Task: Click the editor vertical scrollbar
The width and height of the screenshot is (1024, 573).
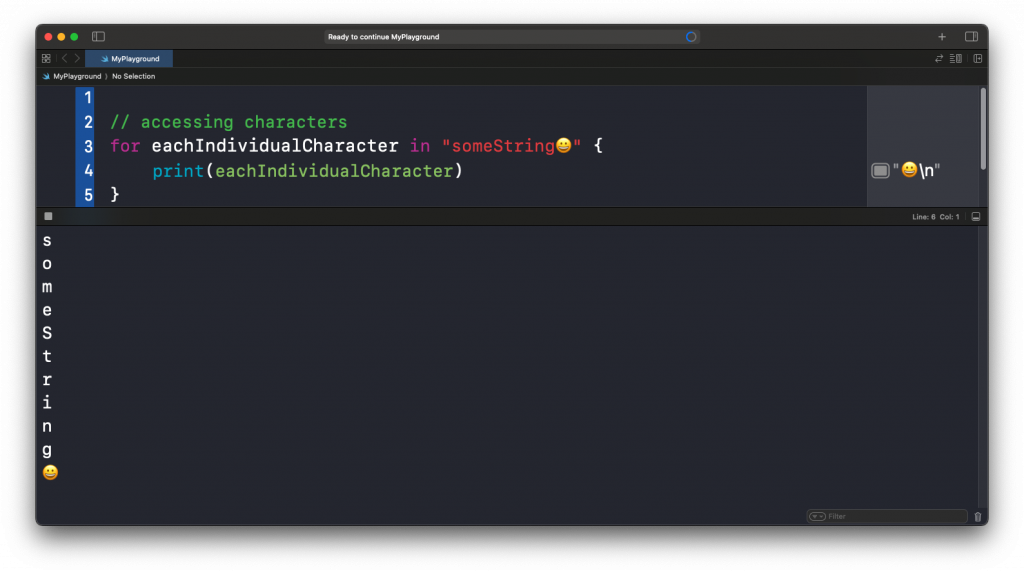Action: pos(983,128)
